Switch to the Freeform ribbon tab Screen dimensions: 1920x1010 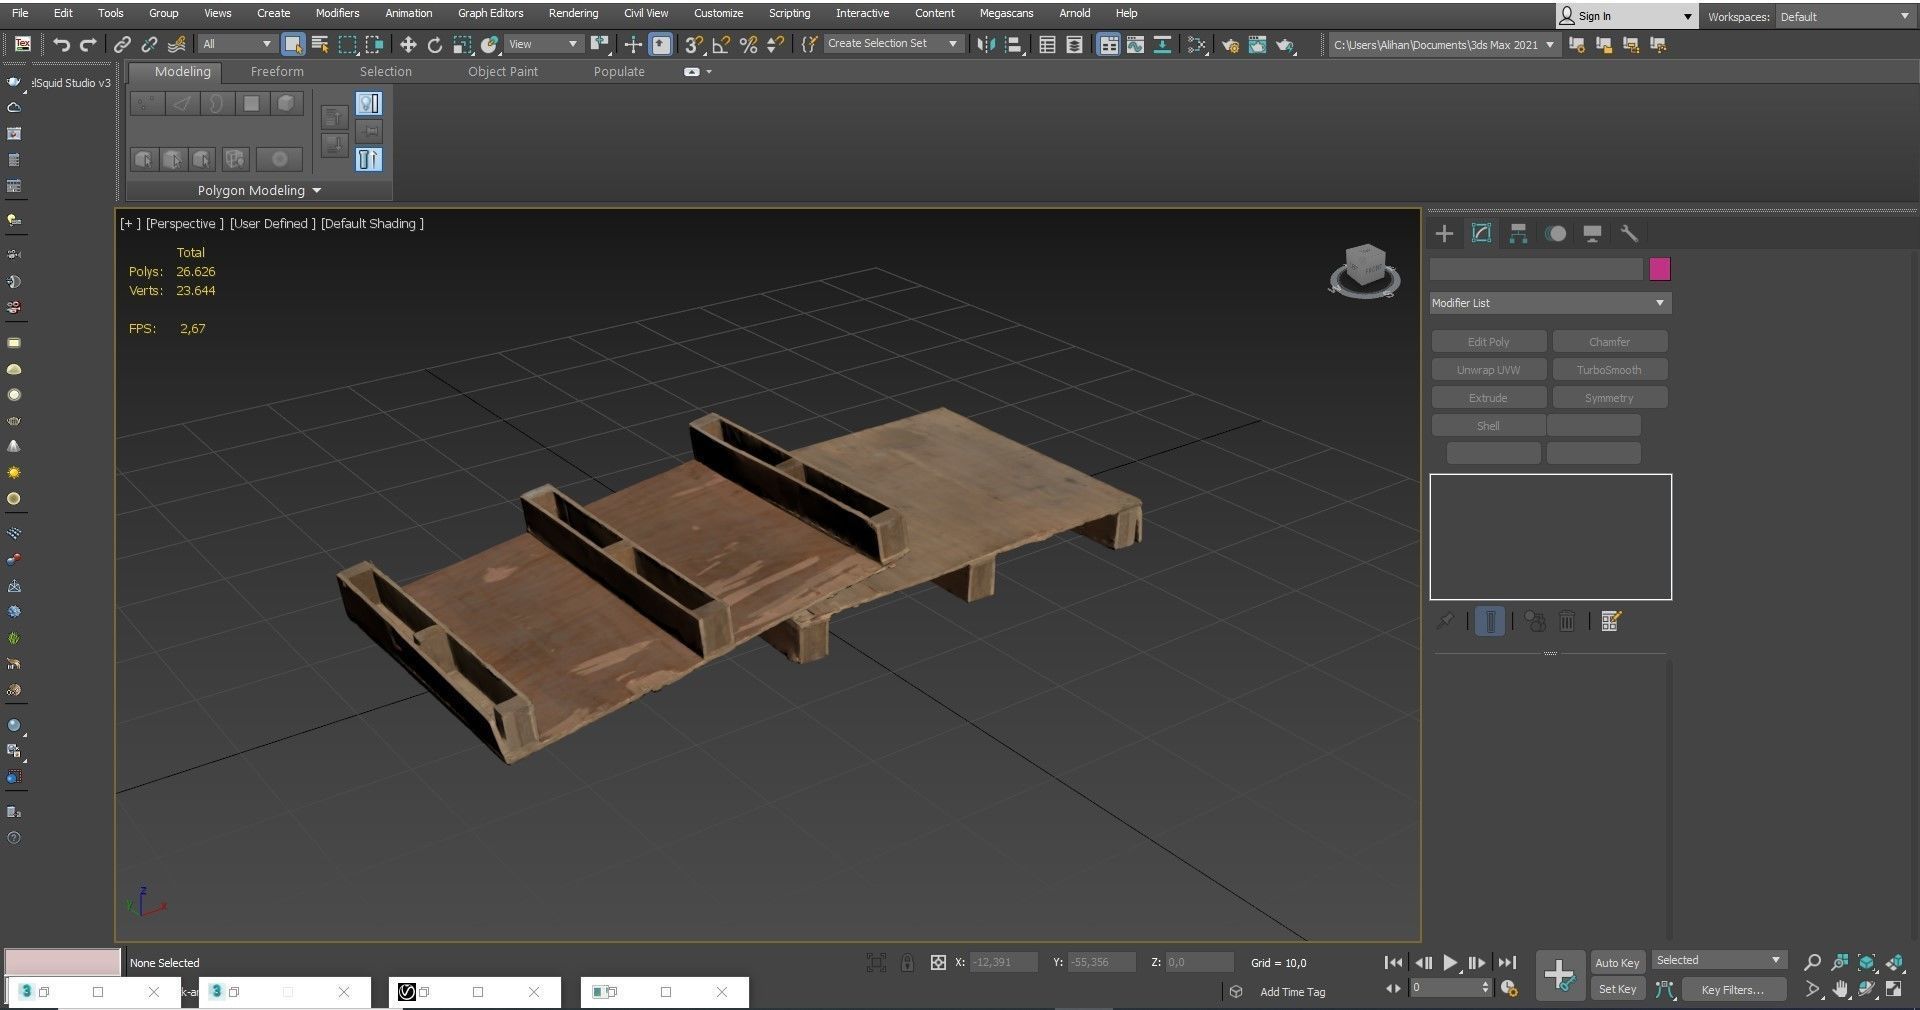(x=277, y=71)
